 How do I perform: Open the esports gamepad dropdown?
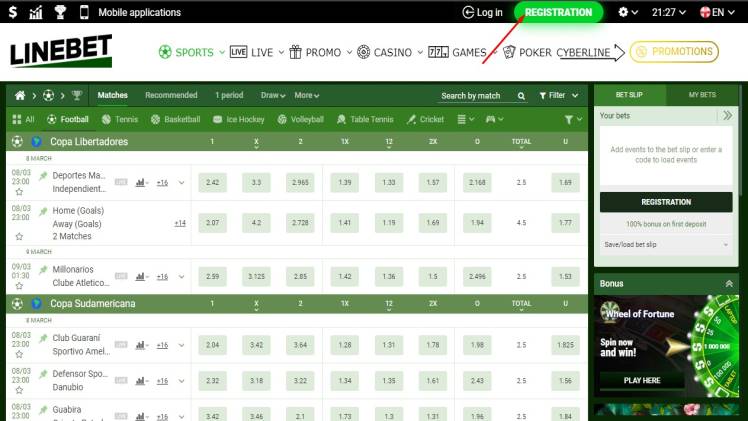(494, 119)
